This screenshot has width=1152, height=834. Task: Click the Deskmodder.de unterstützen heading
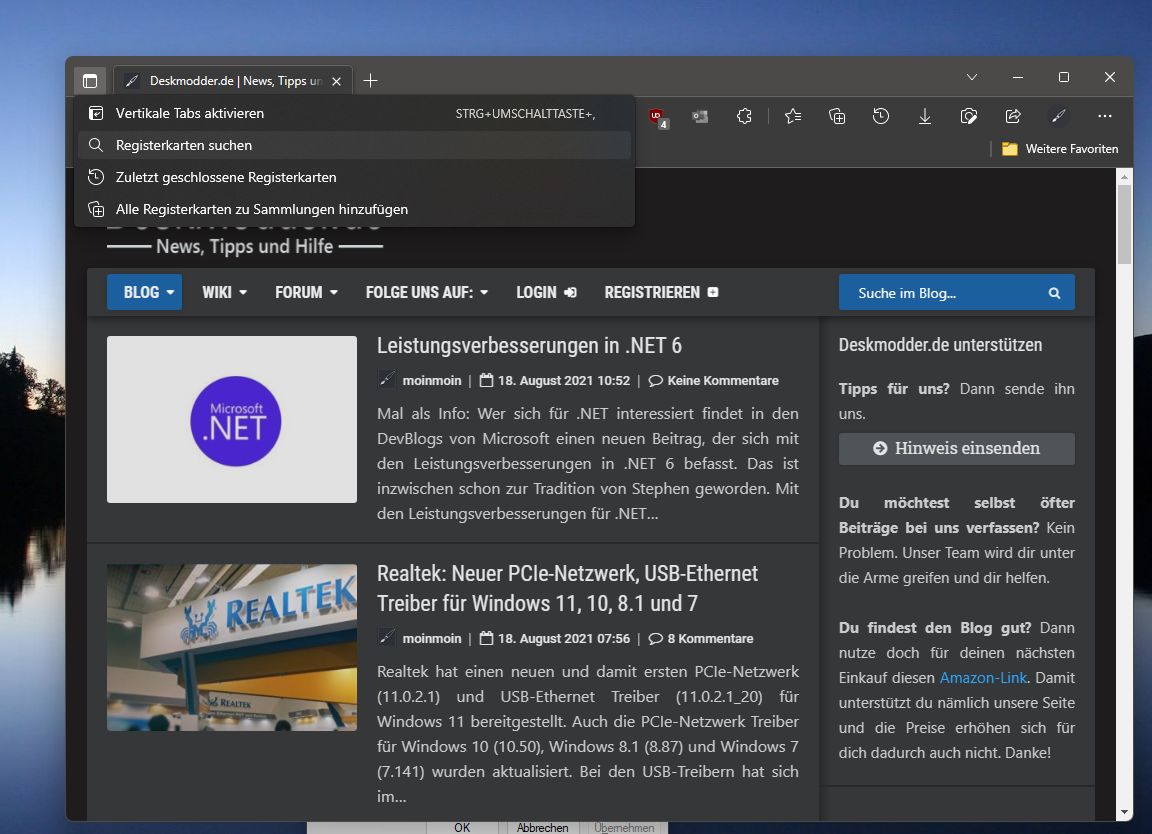[940, 345]
